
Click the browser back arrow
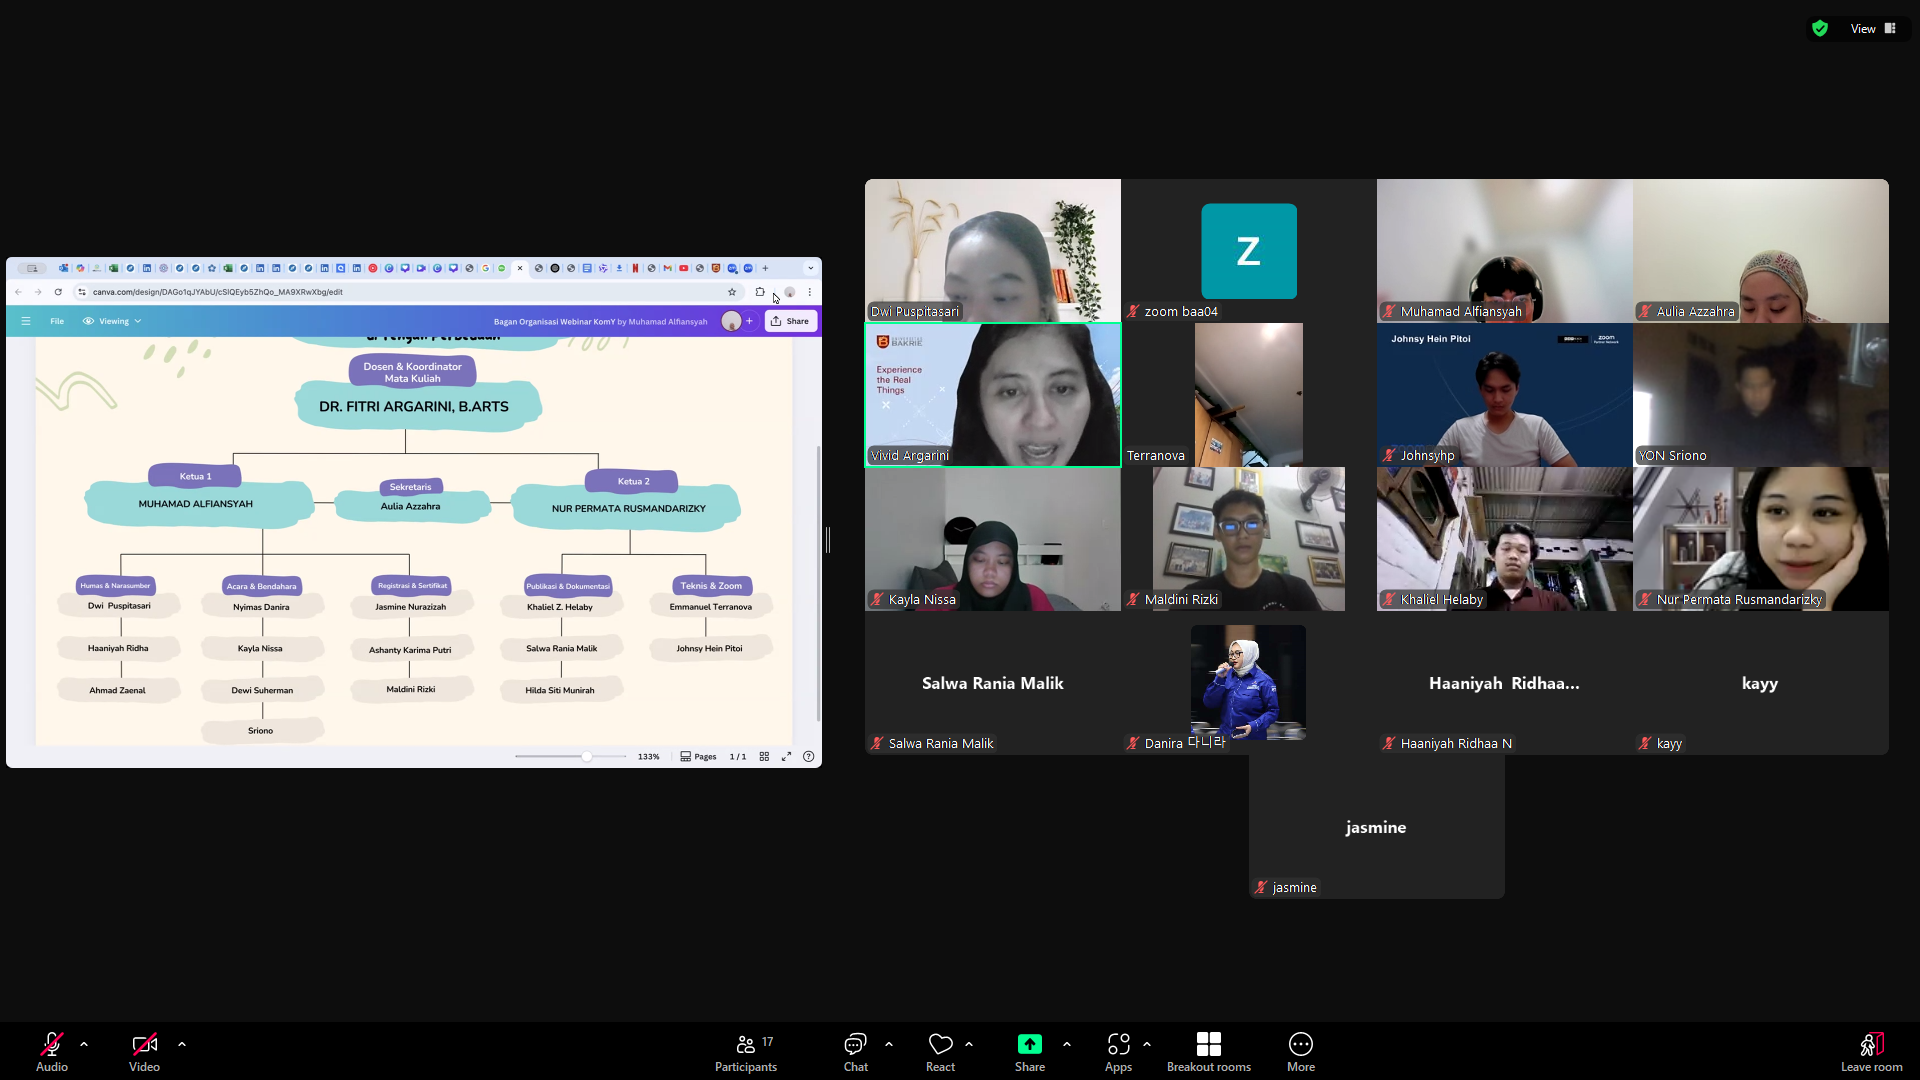pyautogui.click(x=18, y=292)
